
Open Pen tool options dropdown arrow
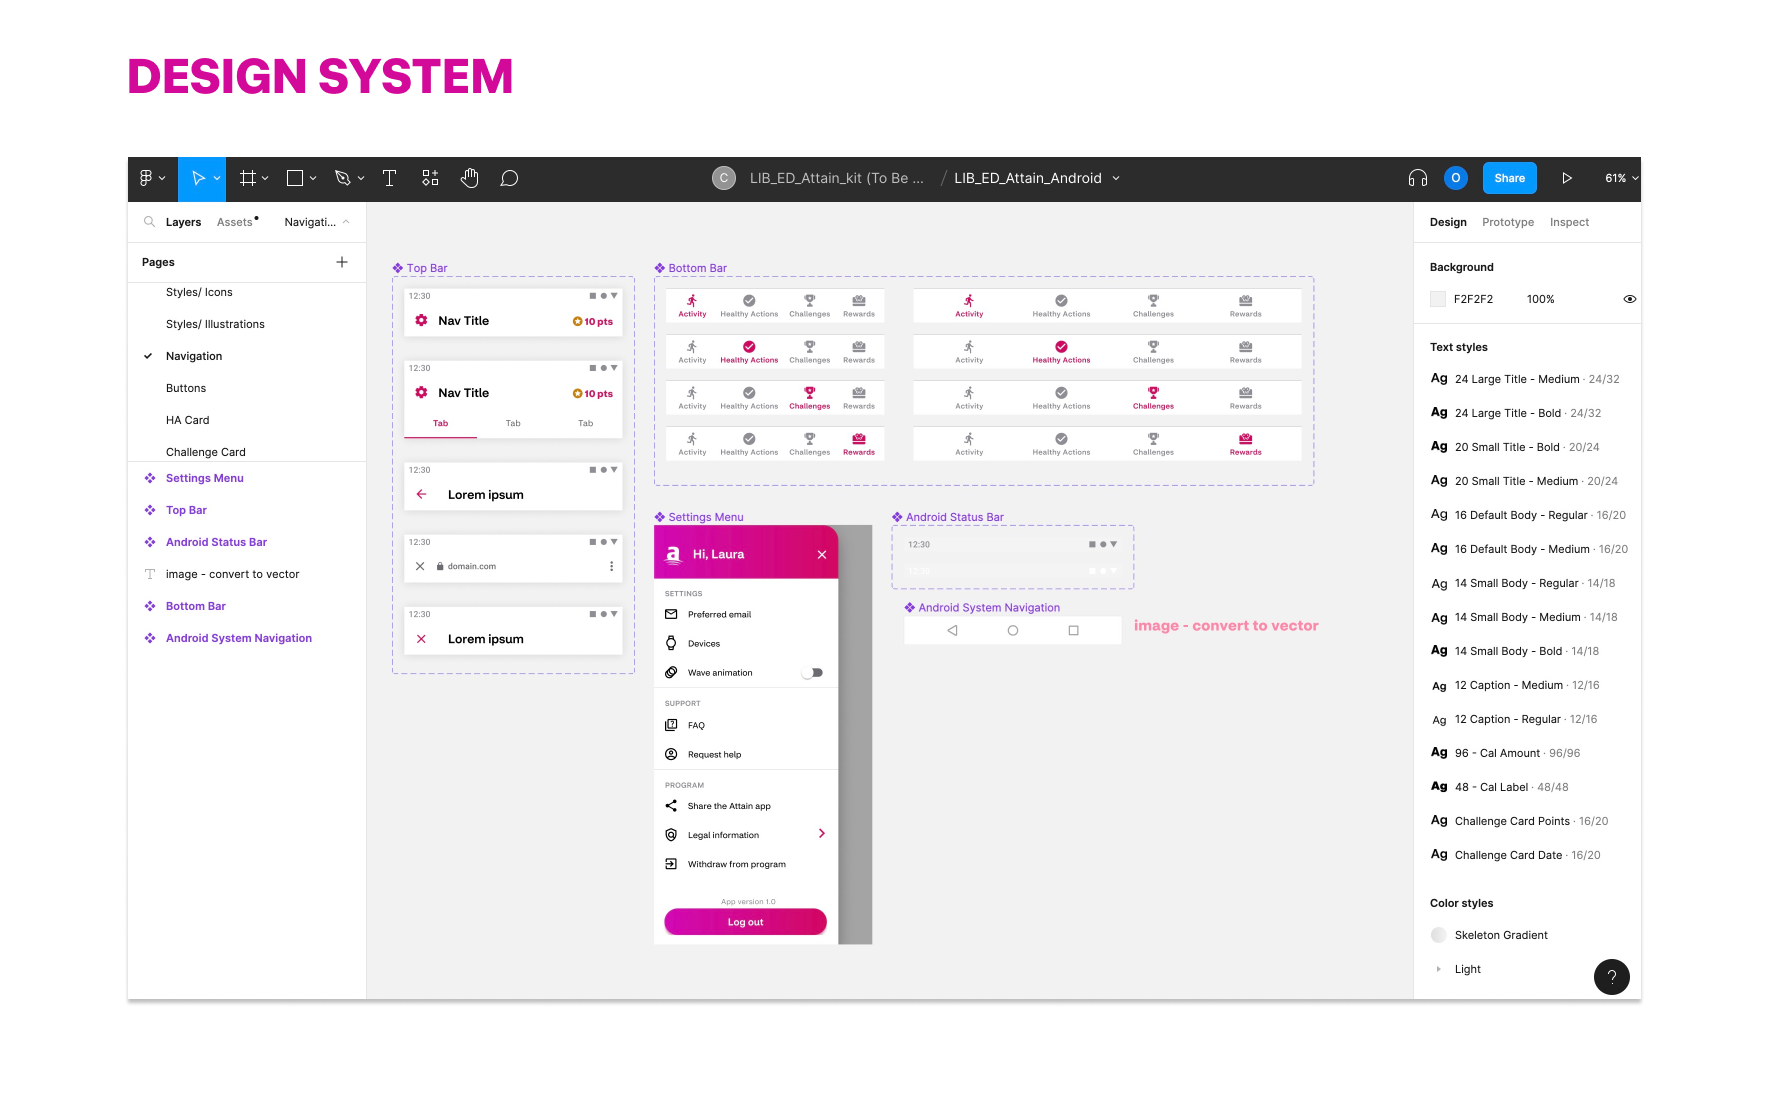click(361, 179)
